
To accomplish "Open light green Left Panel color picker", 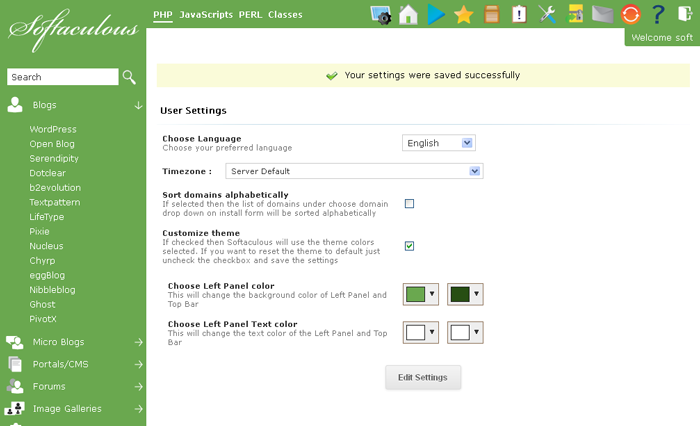I will coord(421,294).
